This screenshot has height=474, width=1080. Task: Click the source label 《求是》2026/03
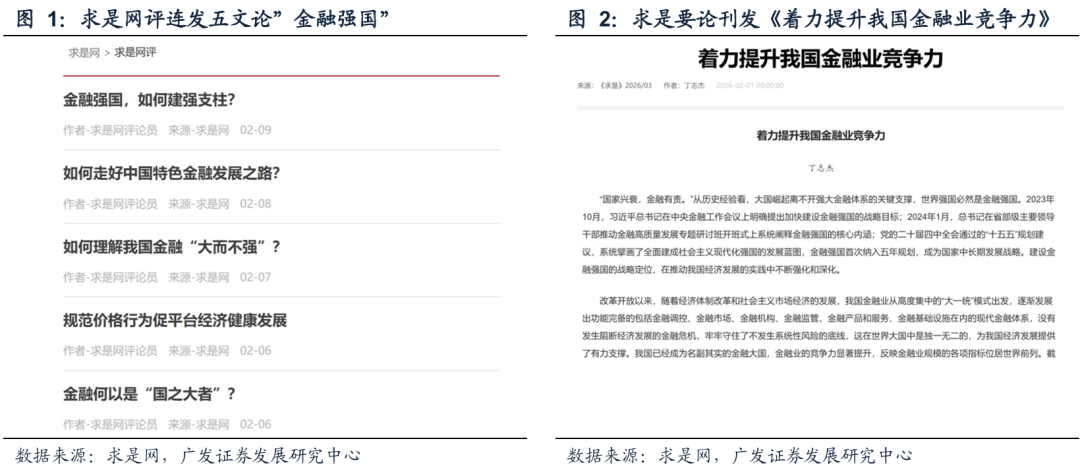[x=614, y=87]
